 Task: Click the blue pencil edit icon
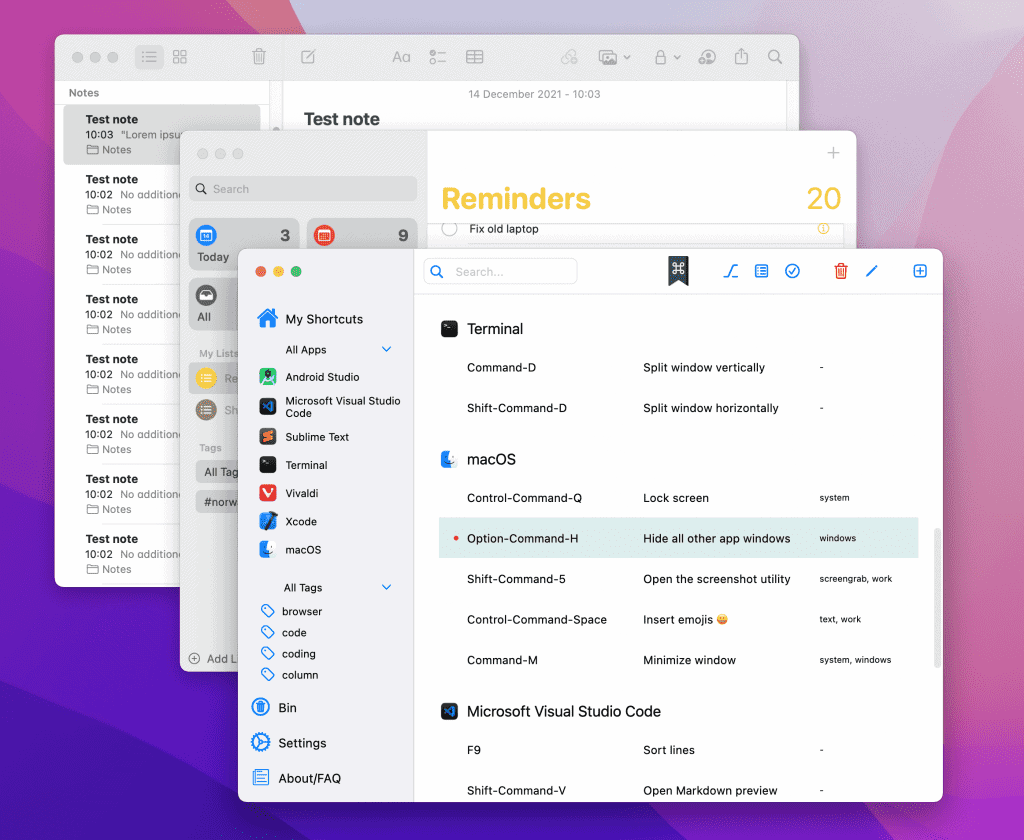[x=871, y=271]
